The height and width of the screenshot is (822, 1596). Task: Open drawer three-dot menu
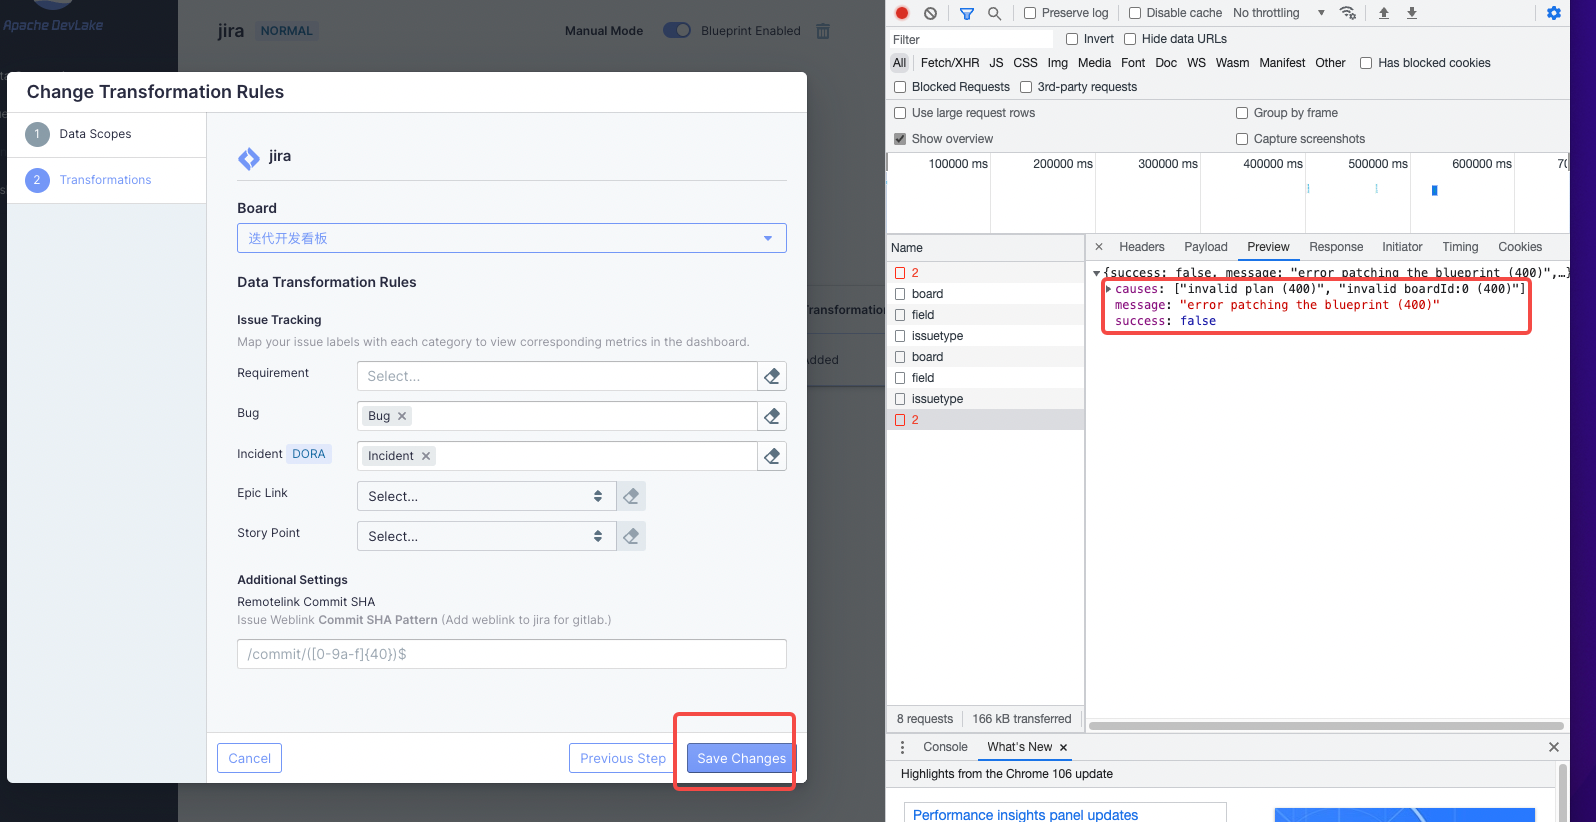coord(902,747)
